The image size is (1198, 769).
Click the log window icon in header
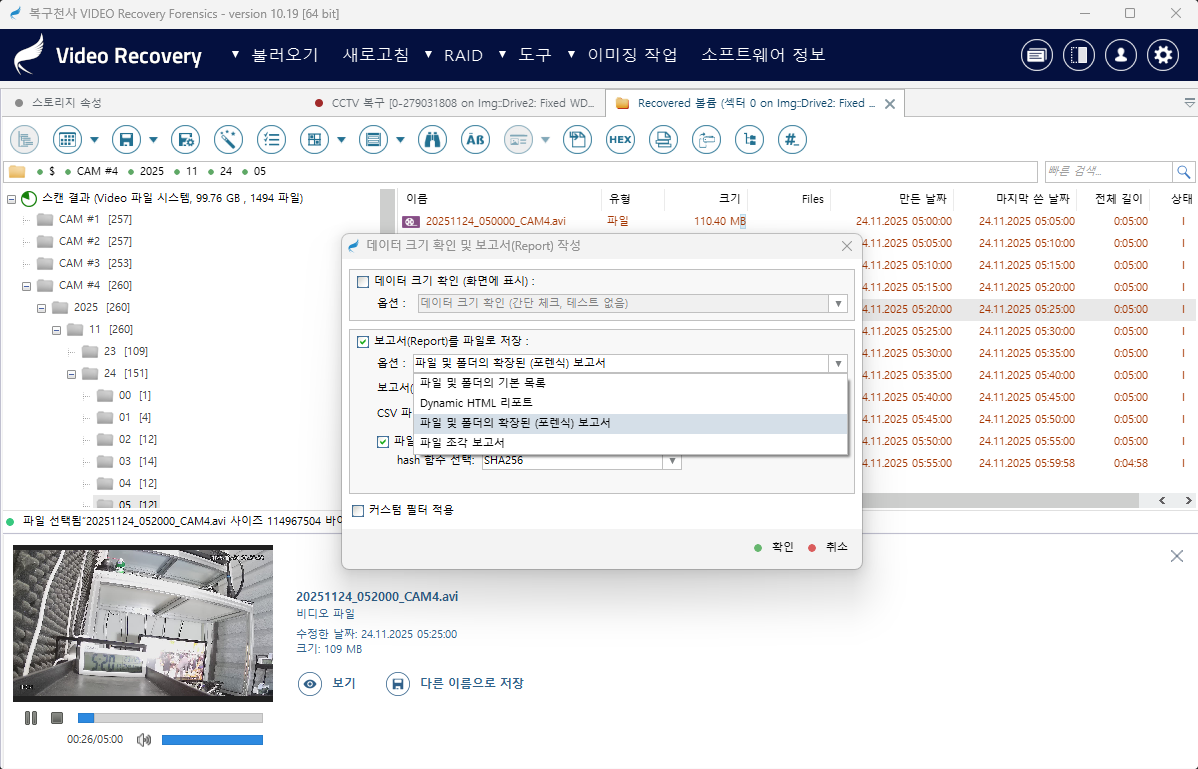tap(1037, 55)
